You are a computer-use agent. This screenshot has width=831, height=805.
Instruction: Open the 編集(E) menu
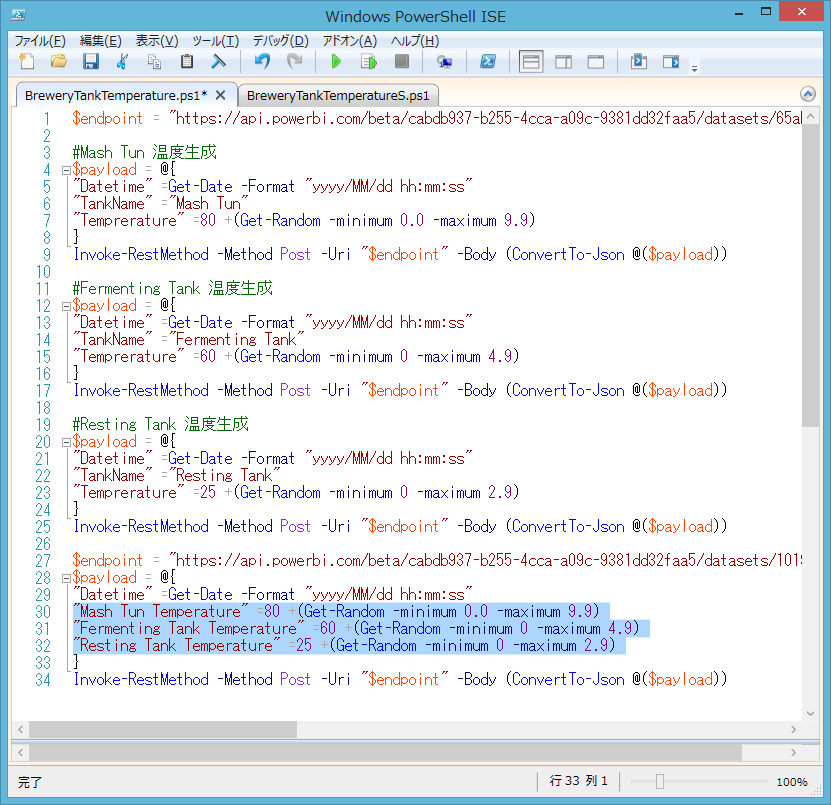pyautogui.click(x=101, y=41)
